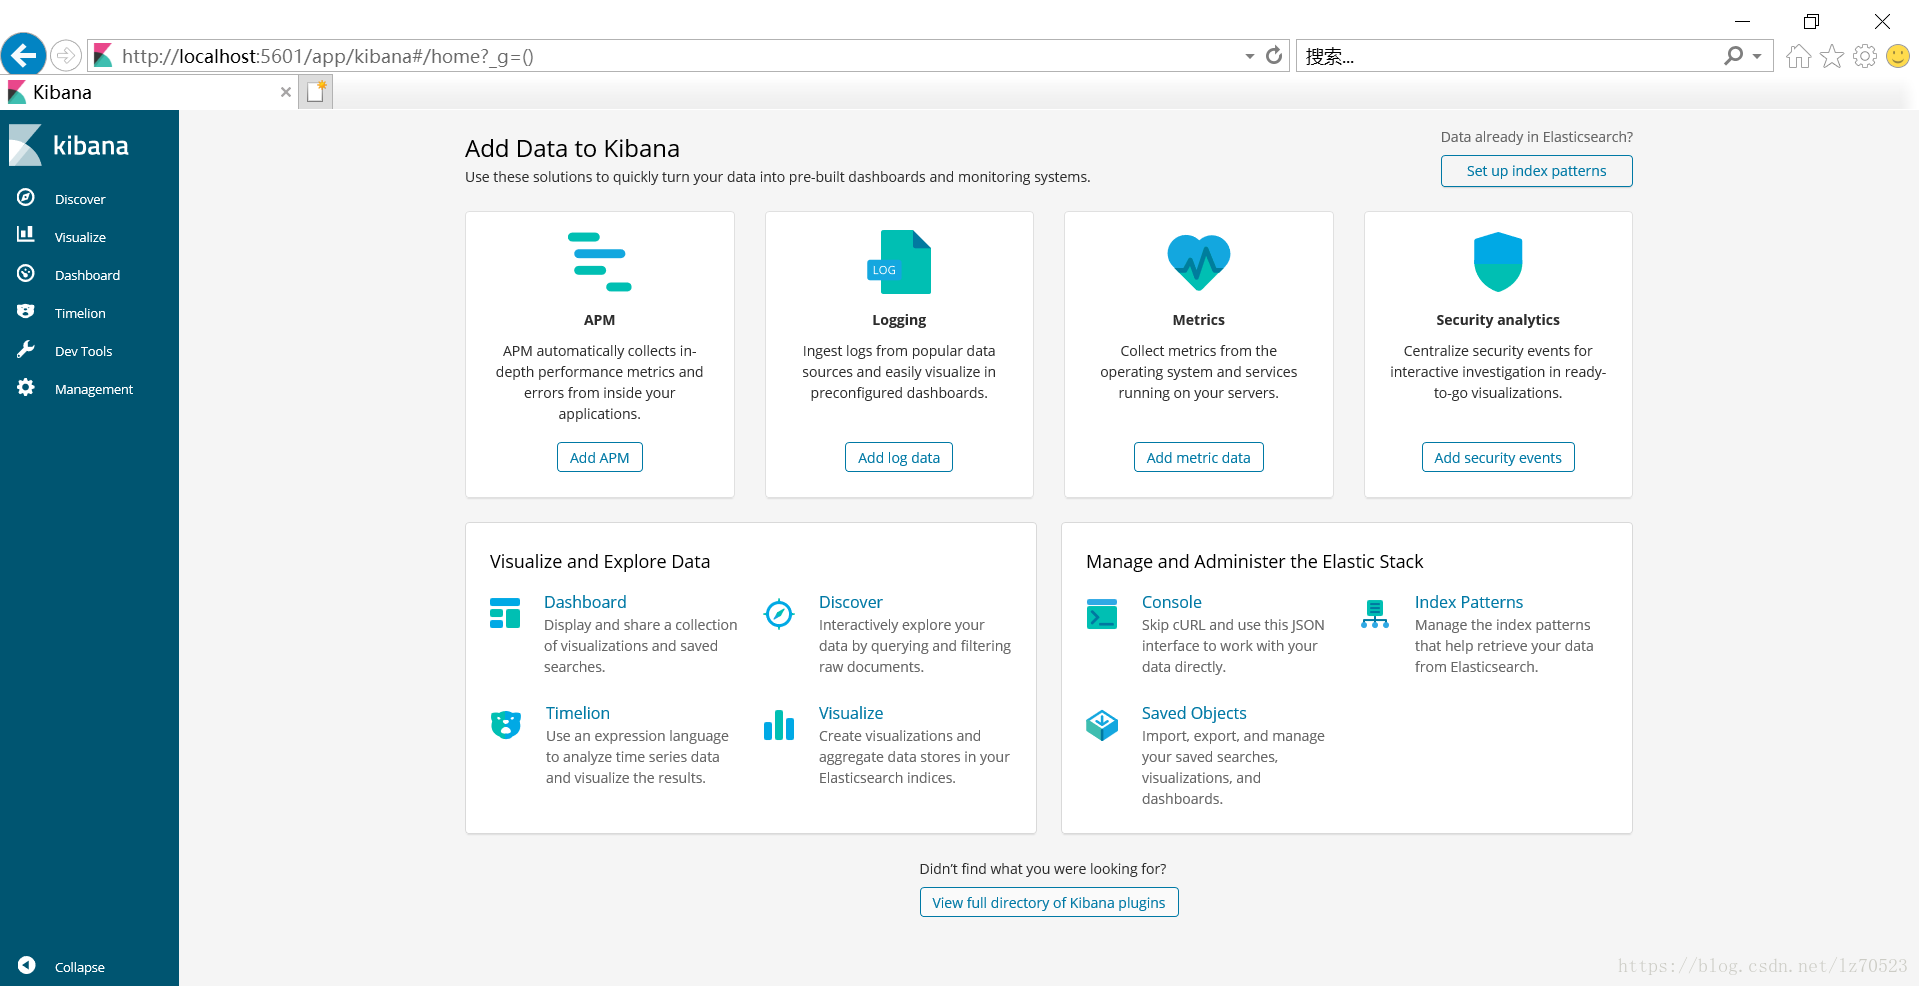Click the browser forward arrow
1919x986 pixels.
pos(66,56)
